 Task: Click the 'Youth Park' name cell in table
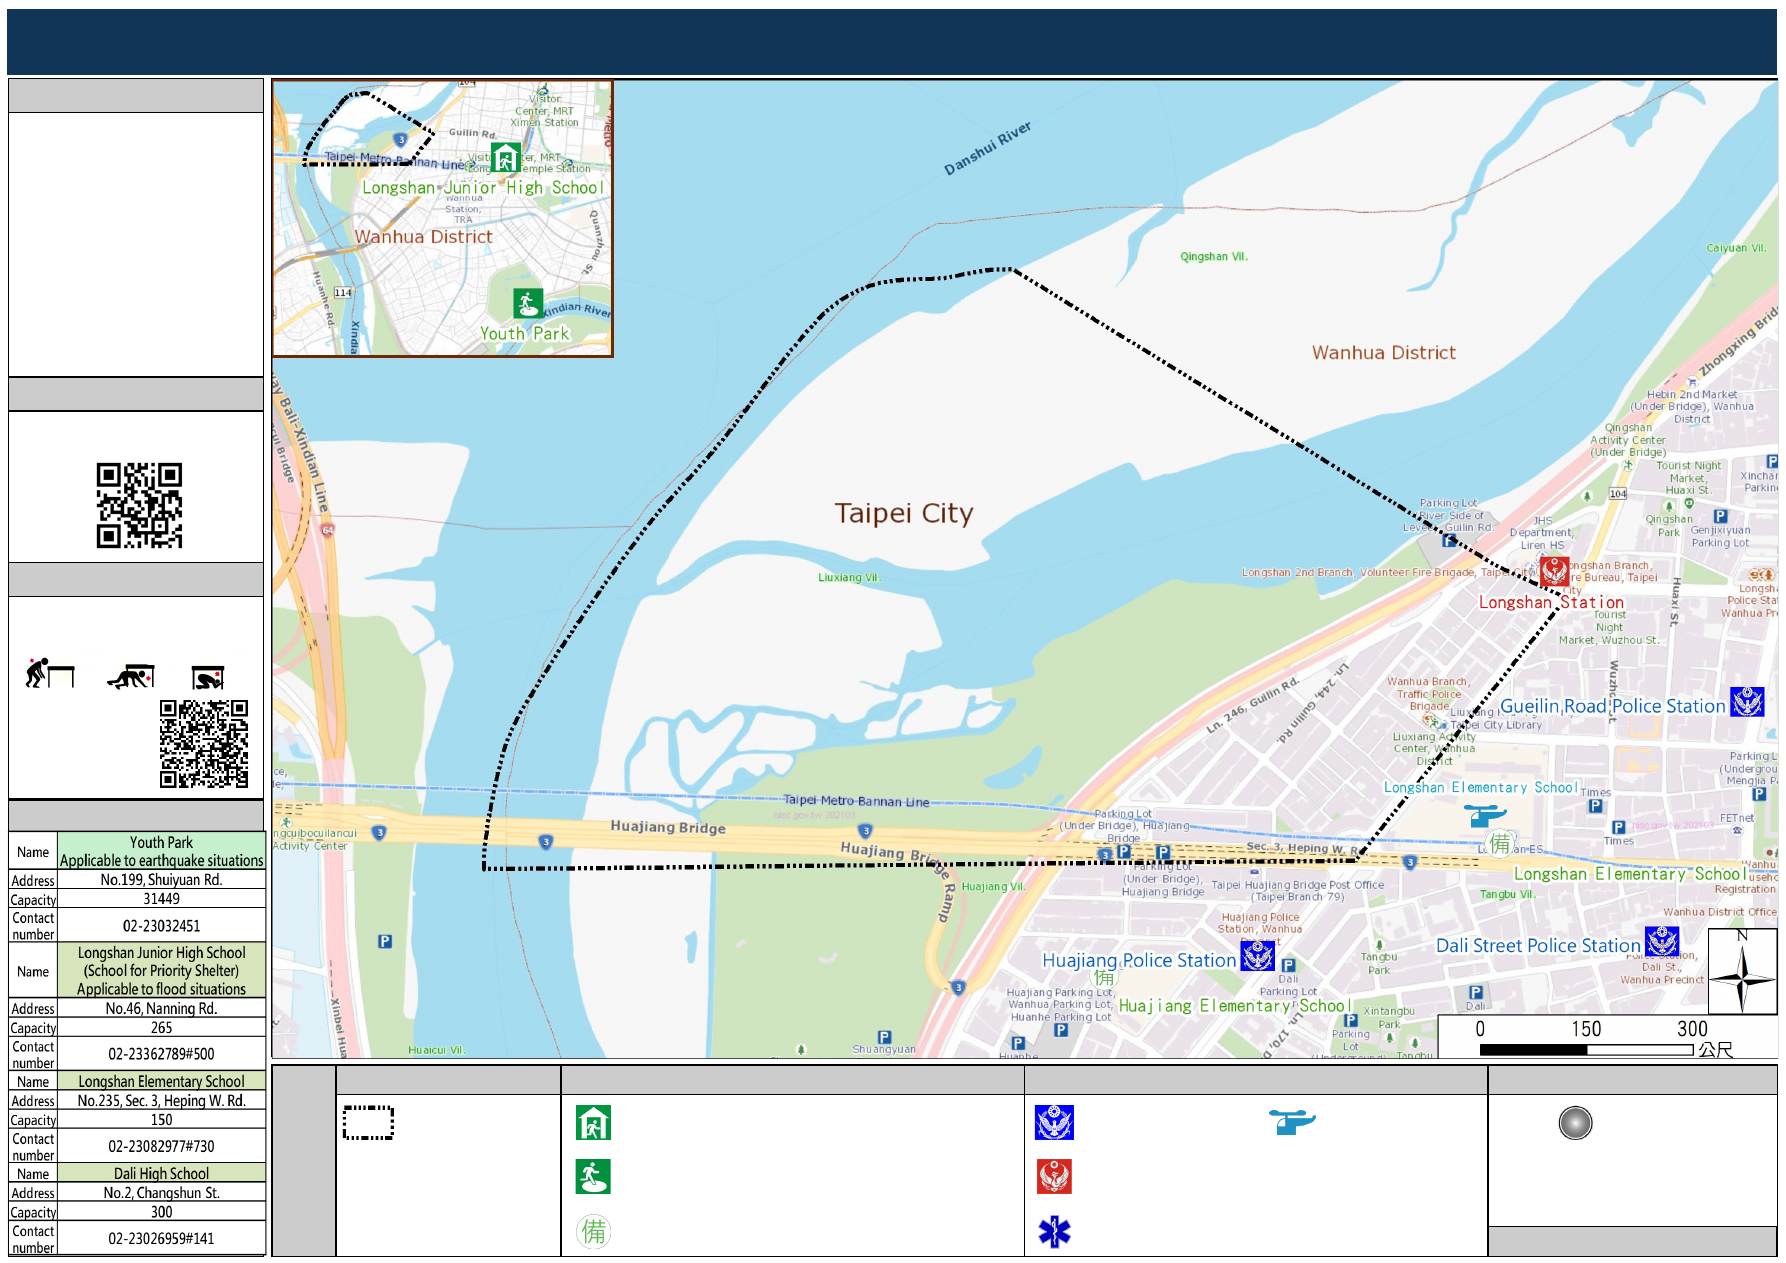161,851
